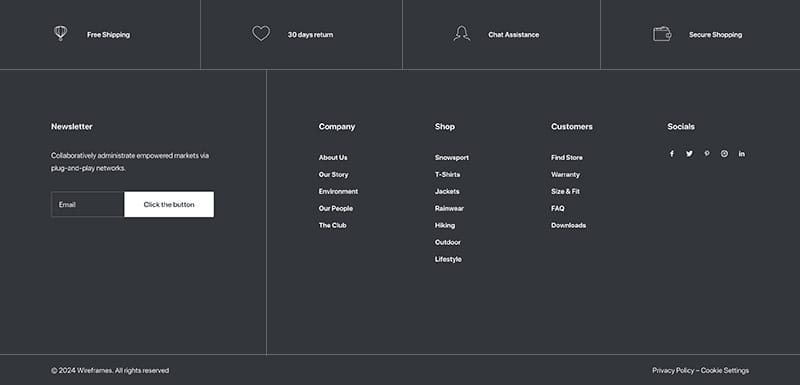Viewport: 800px width, 385px height.
Task: Click the Customers column heading
Action: [572, 126]
